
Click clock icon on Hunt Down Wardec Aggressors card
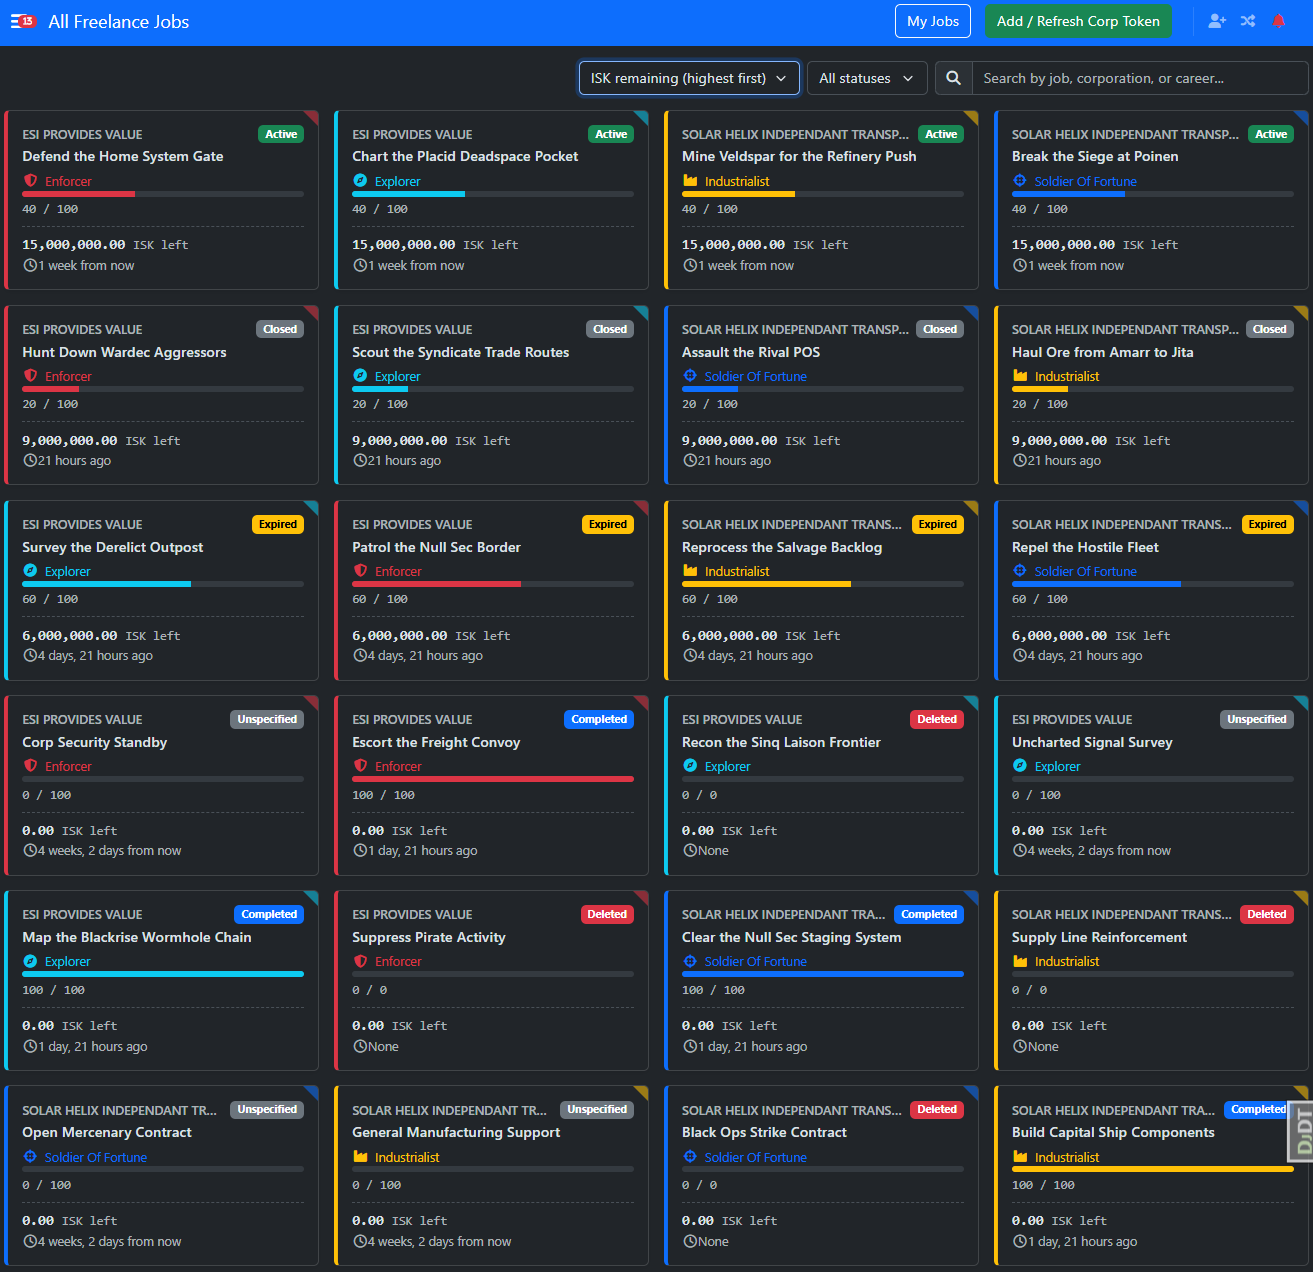coord(30,461)
